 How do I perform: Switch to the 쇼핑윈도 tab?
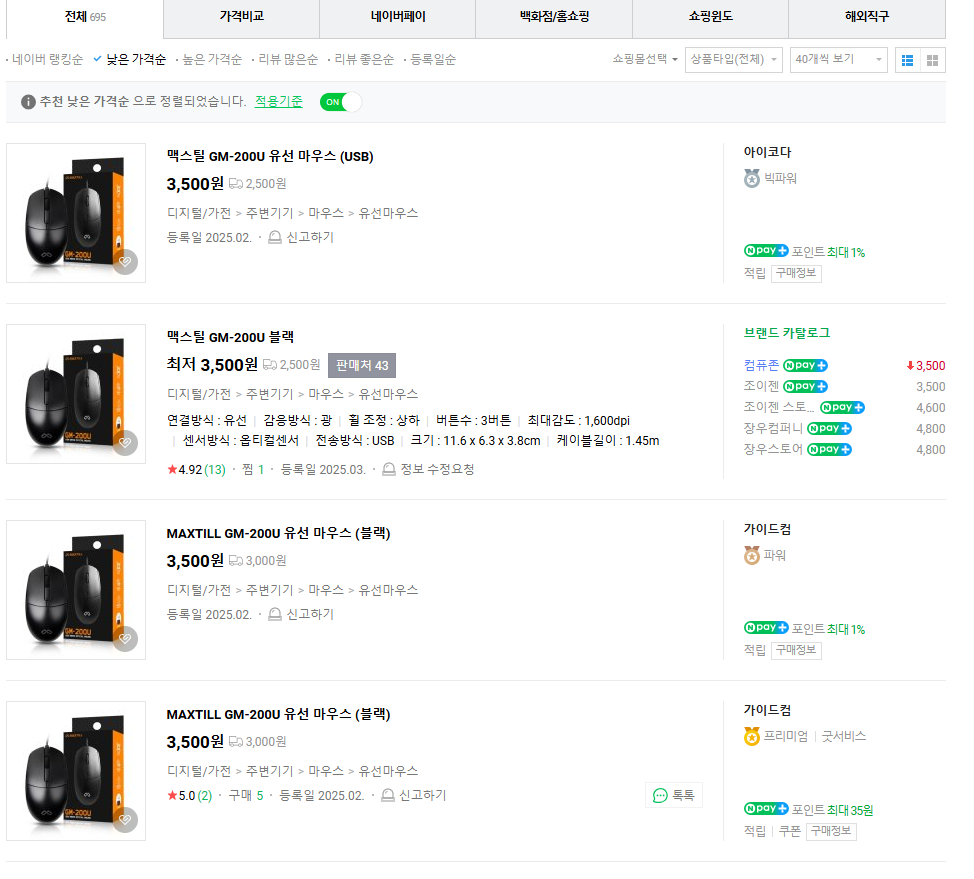711,17
